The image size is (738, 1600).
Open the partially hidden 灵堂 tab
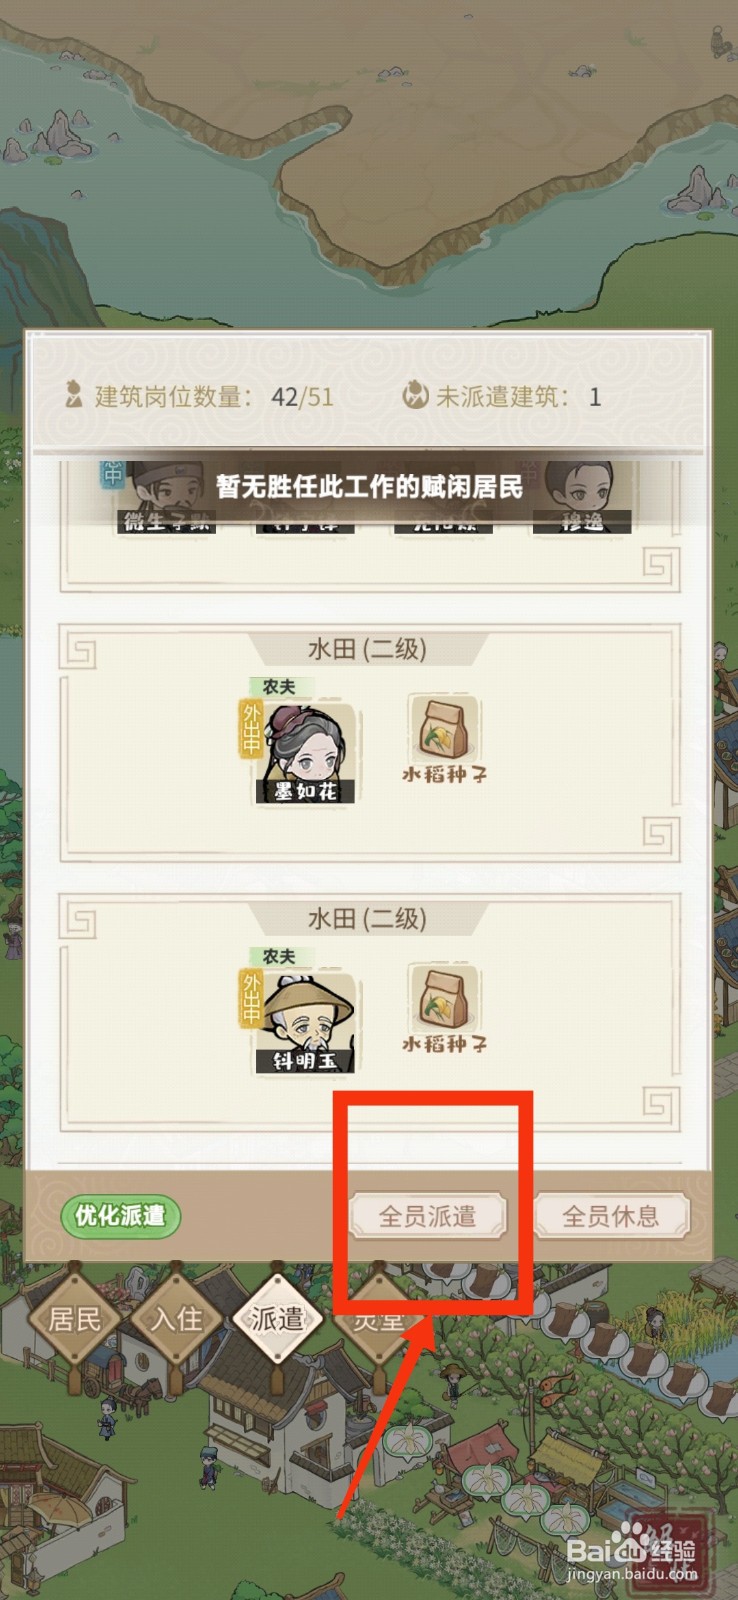point(378,1319)
